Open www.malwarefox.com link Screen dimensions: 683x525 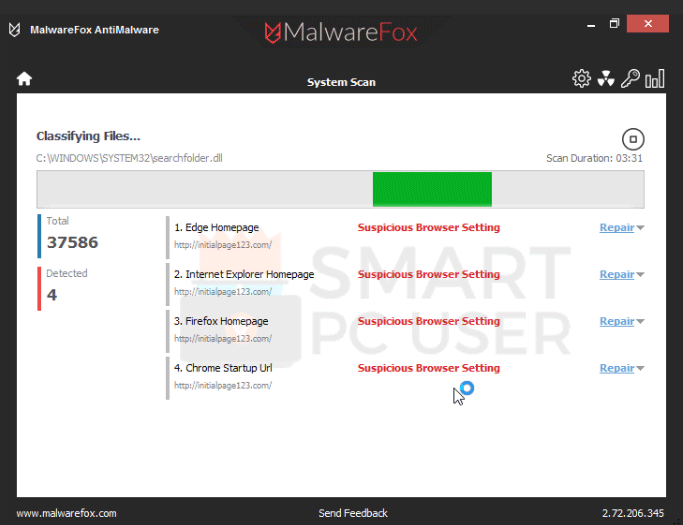[66, 513]
